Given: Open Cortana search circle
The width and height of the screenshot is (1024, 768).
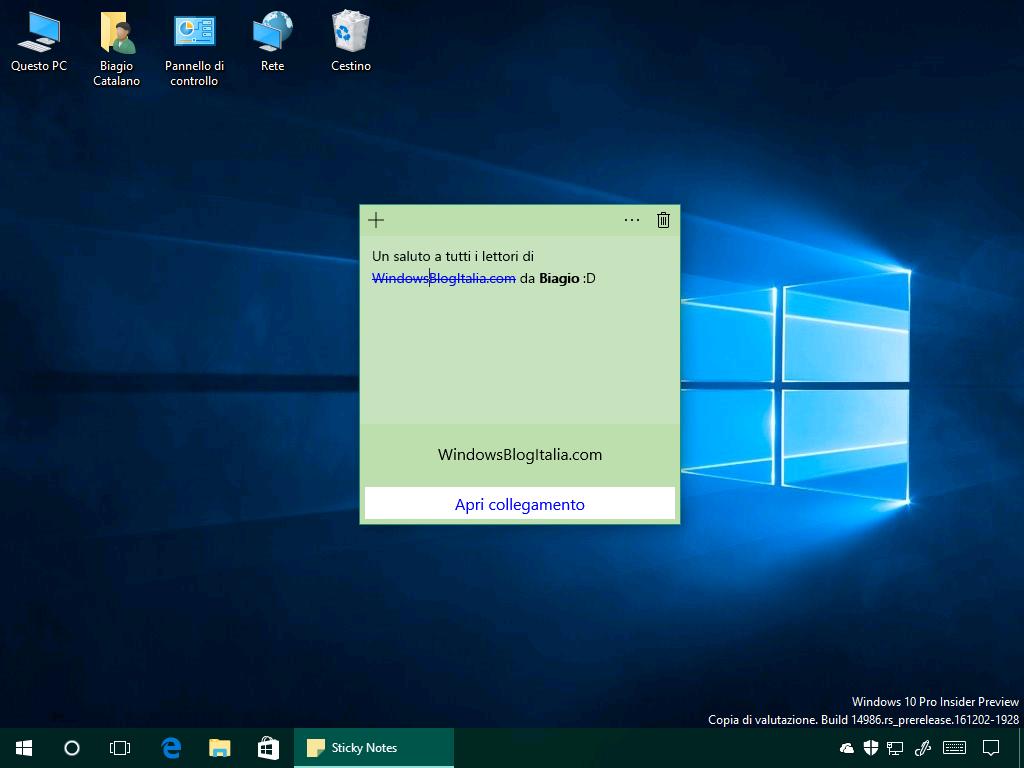Looking at the screenshot, I should tap(72, 747).
